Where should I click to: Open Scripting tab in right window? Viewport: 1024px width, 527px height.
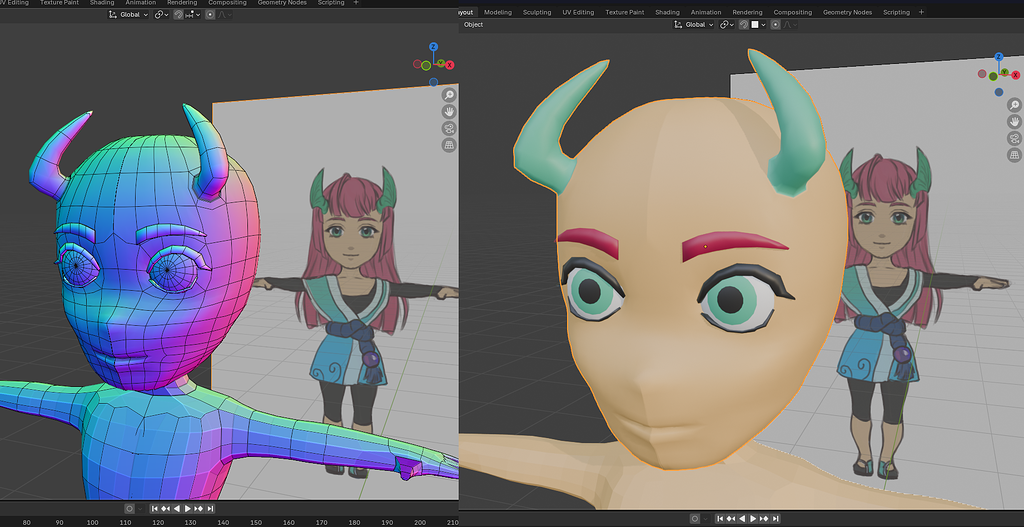pyautogui.click(x=896, y=12)
